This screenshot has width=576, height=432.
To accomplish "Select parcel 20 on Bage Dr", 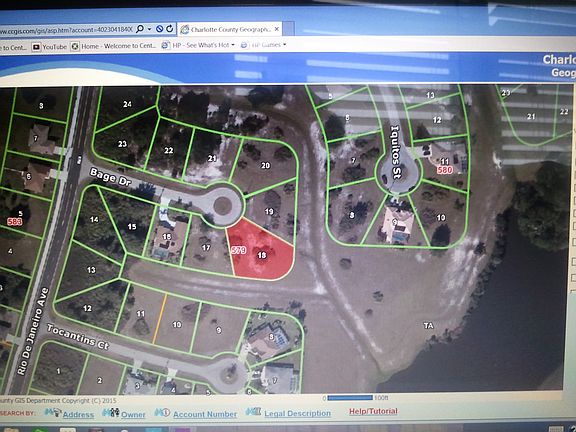I will click(266, 165).
